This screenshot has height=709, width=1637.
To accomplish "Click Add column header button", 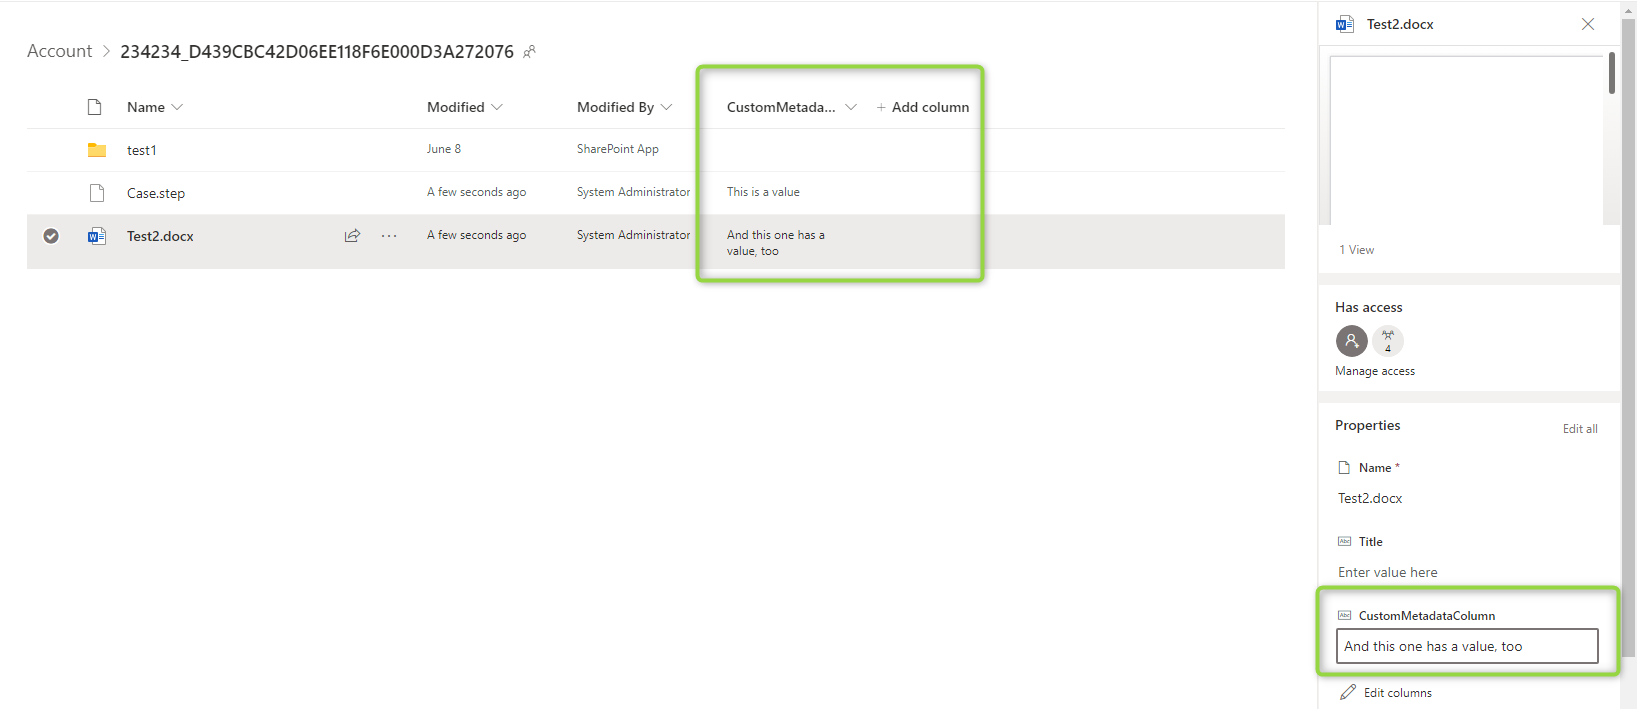I will click(922, 107).
